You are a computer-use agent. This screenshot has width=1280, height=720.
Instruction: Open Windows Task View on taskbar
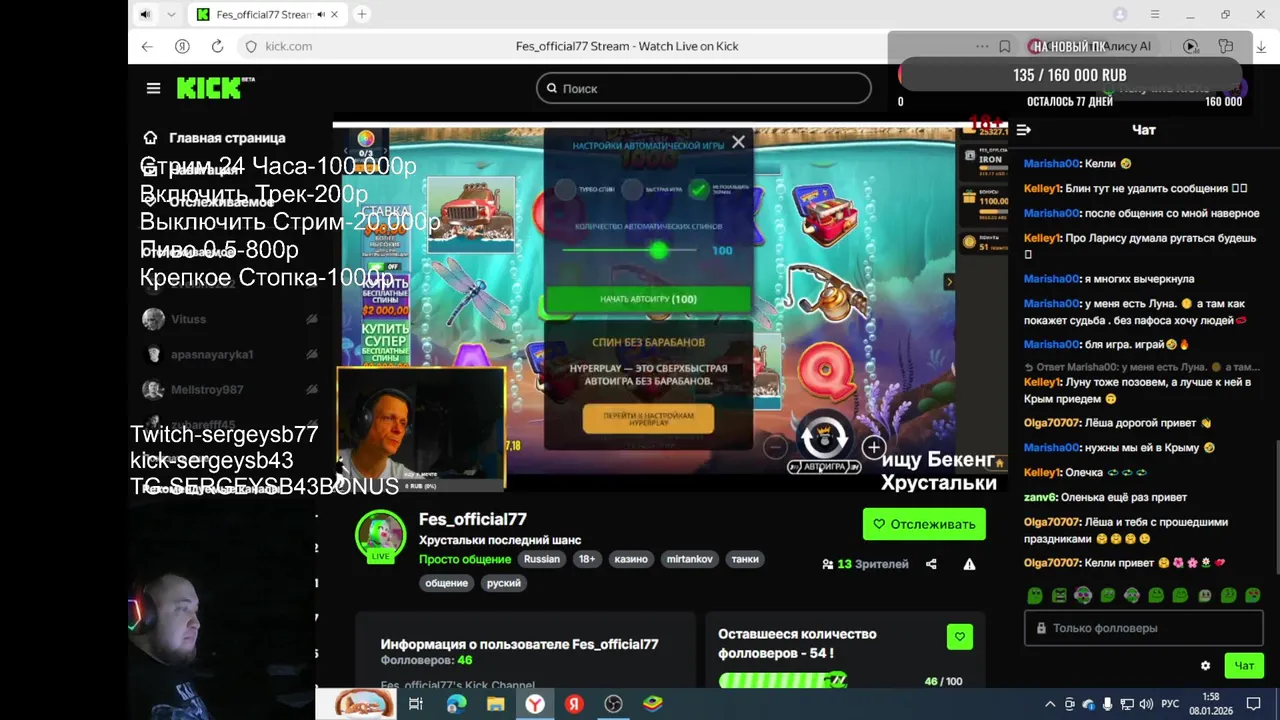[x=415, y=704]
